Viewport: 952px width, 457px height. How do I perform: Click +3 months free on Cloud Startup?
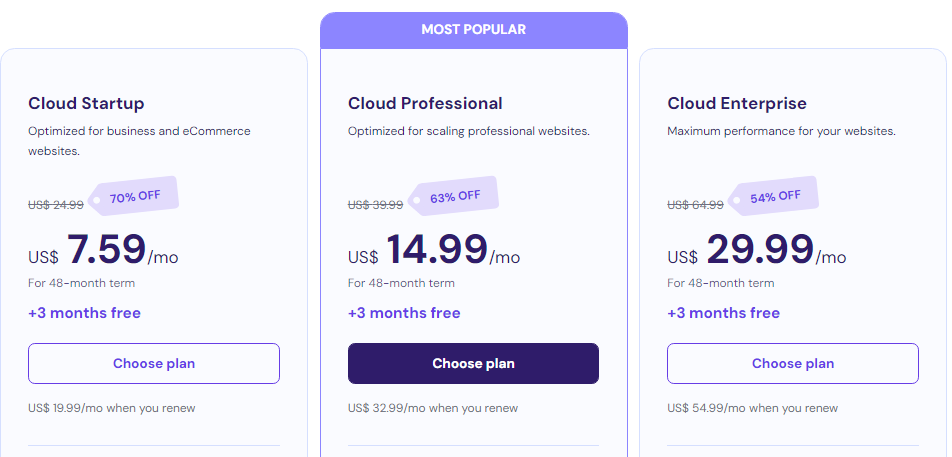pos(84,313)
